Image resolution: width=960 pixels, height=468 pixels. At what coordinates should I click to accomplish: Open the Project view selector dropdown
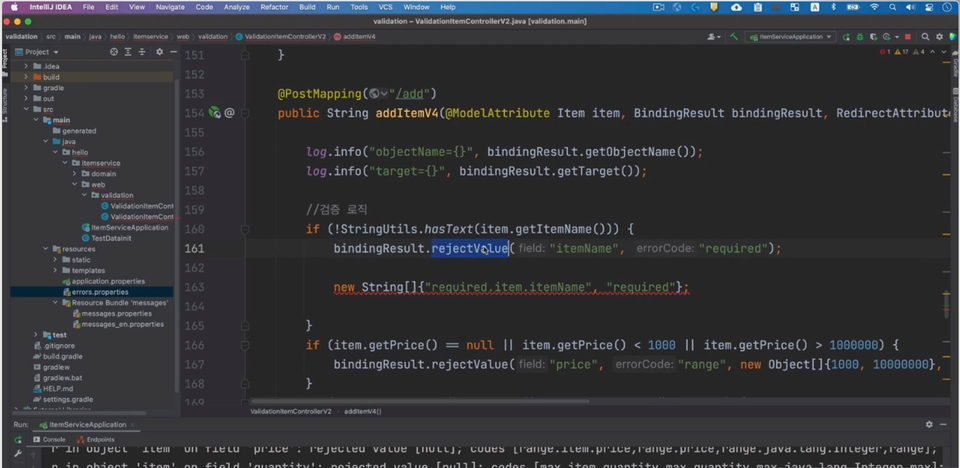37,52
